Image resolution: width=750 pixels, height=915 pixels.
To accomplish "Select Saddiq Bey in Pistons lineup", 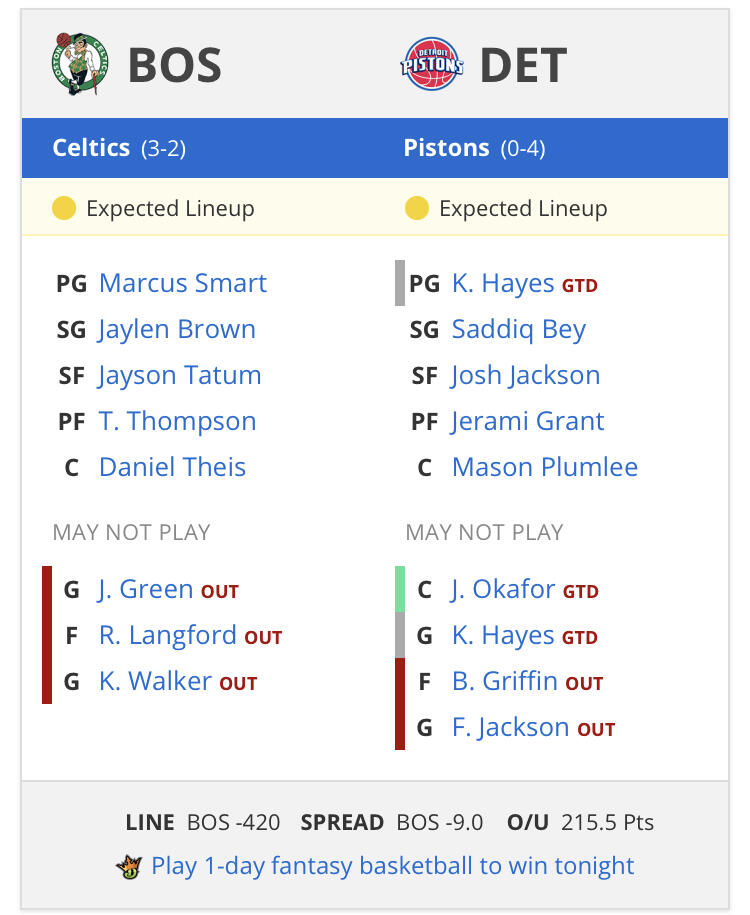I will pos(518,329).
